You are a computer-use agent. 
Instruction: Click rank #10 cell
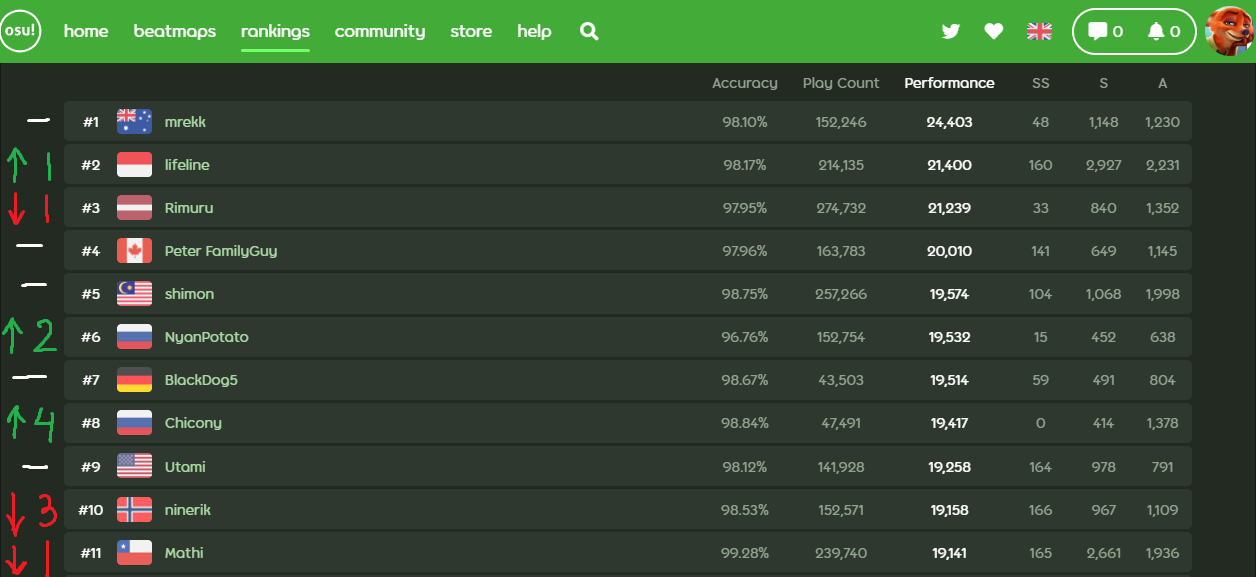click(x=91, y=510)
